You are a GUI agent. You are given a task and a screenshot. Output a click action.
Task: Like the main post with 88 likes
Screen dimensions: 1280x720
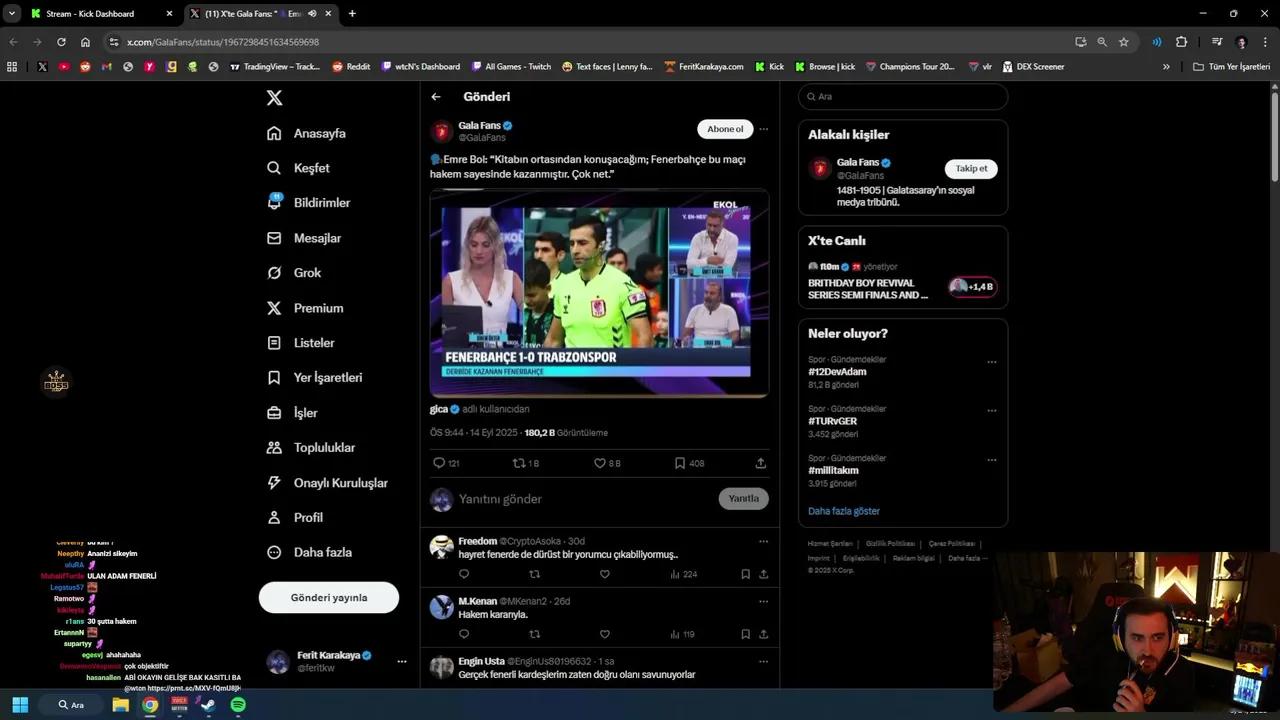pyautogui.click(x=600, y=463)
